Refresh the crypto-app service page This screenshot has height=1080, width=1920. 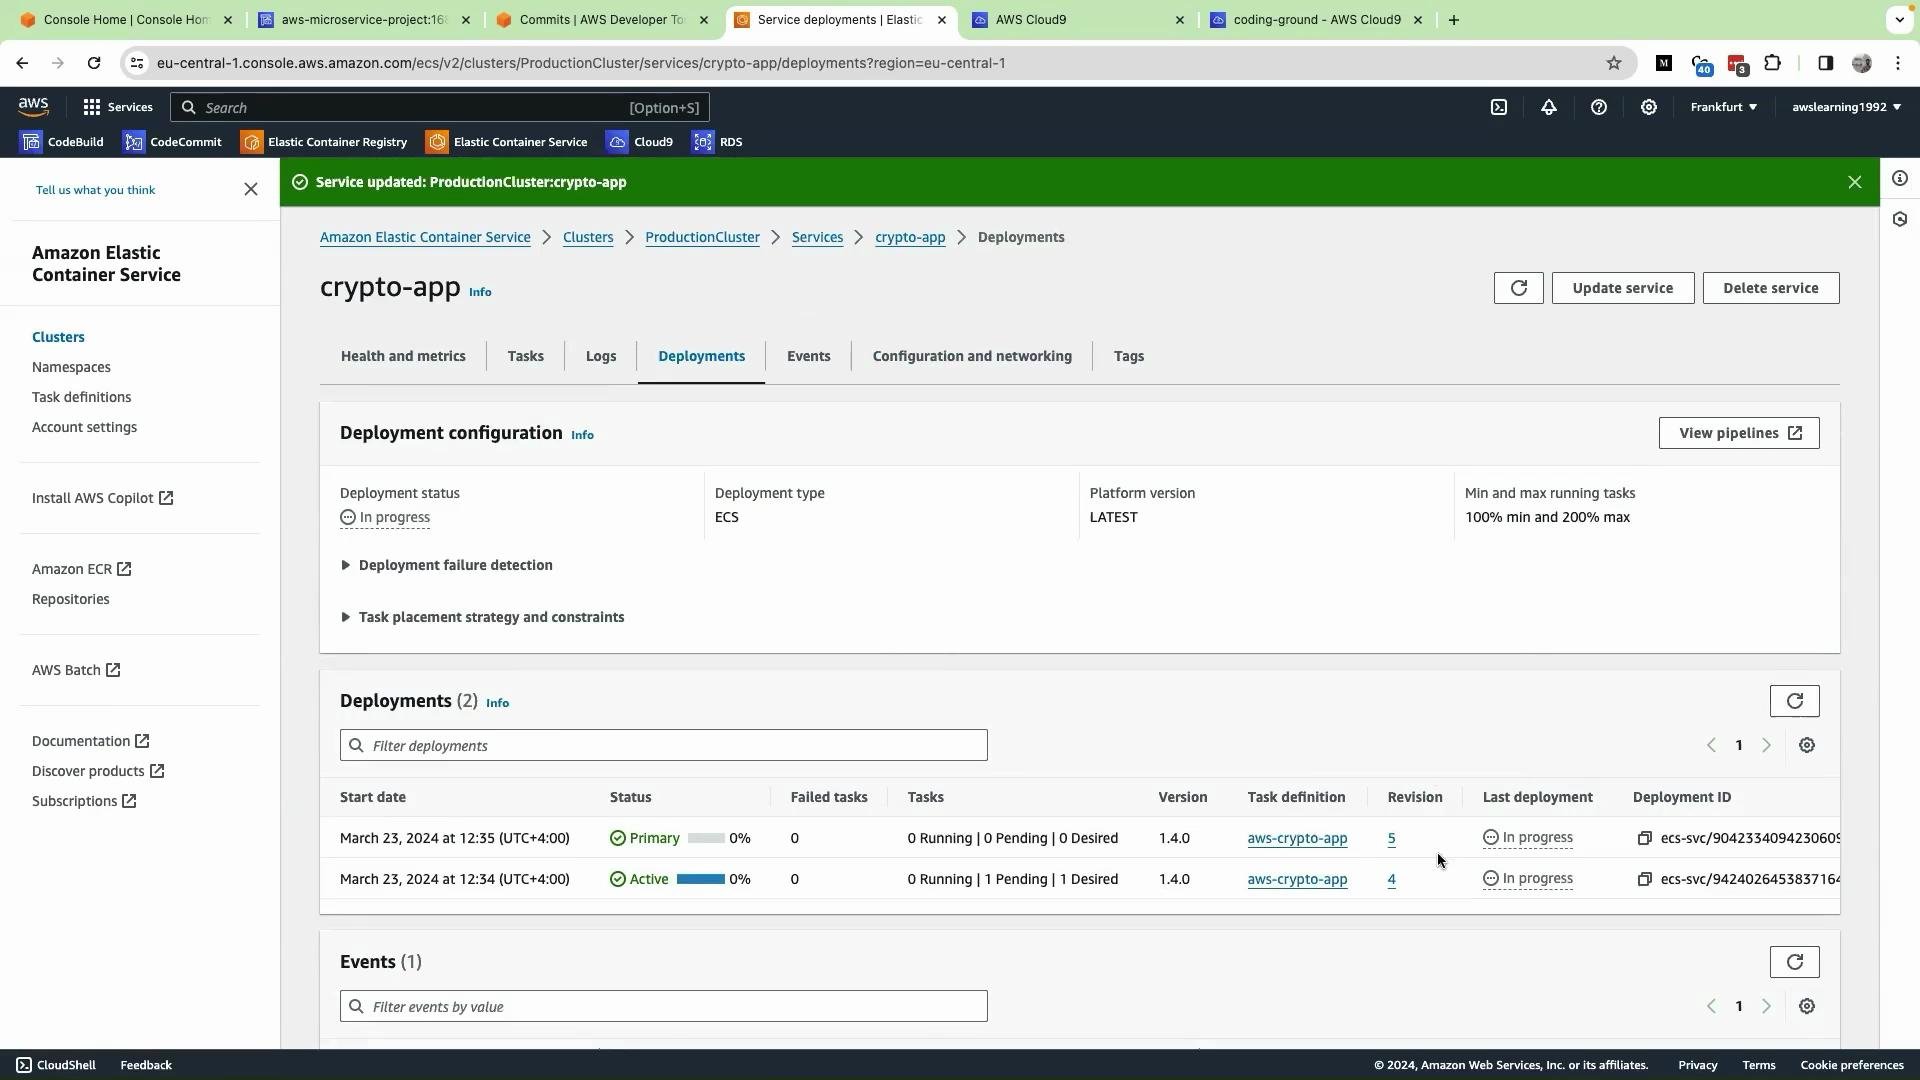1518,288
